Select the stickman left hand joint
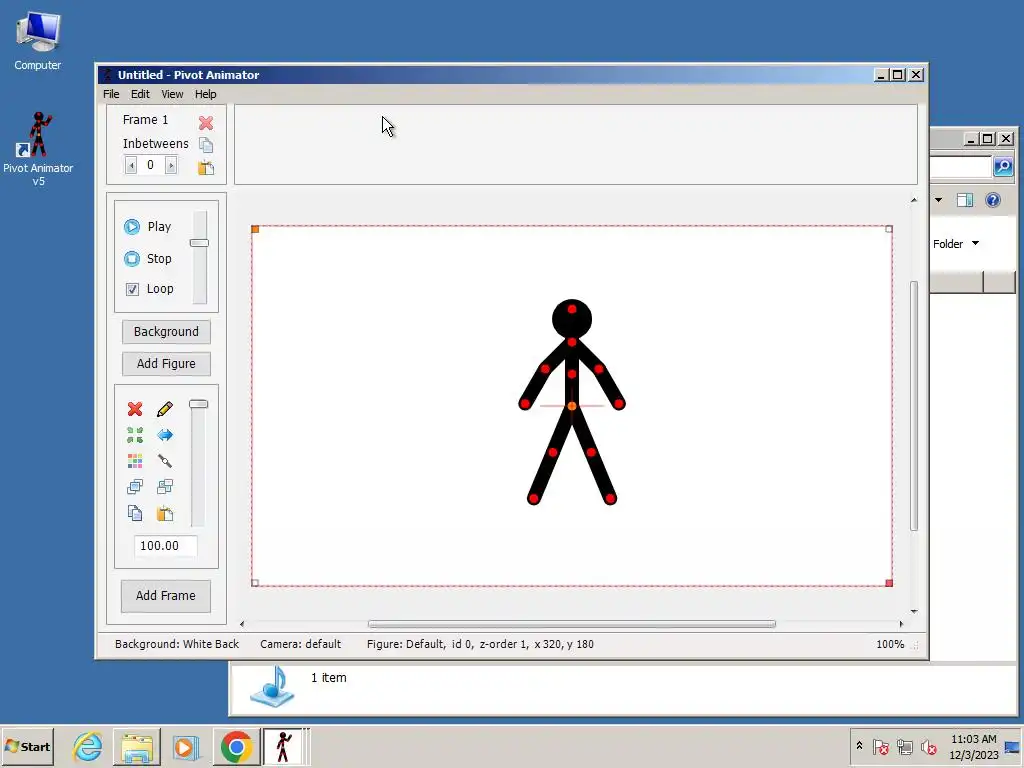 524,404
